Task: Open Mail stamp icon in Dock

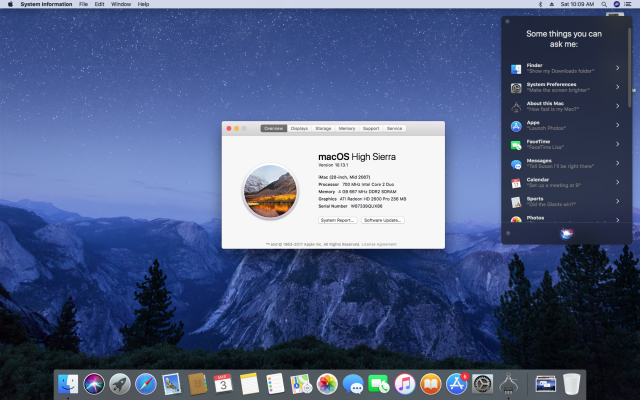Action: click(x=171, y=384)
